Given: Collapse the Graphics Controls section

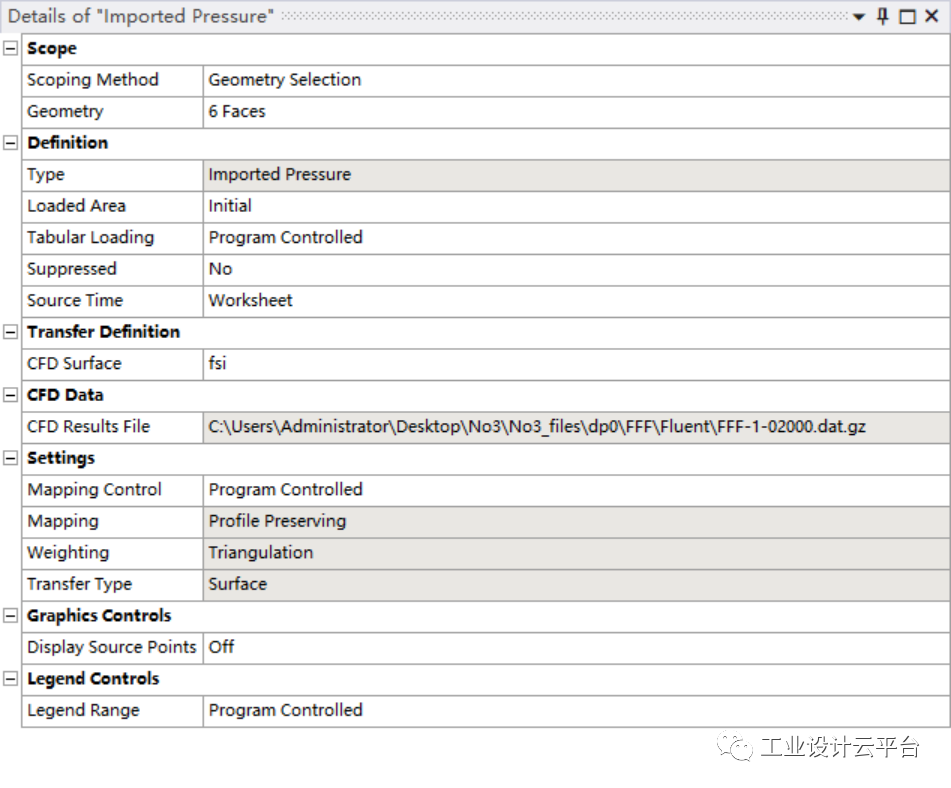Looking at the screenshot, I should pyautogui.click(x=10, y=616).
